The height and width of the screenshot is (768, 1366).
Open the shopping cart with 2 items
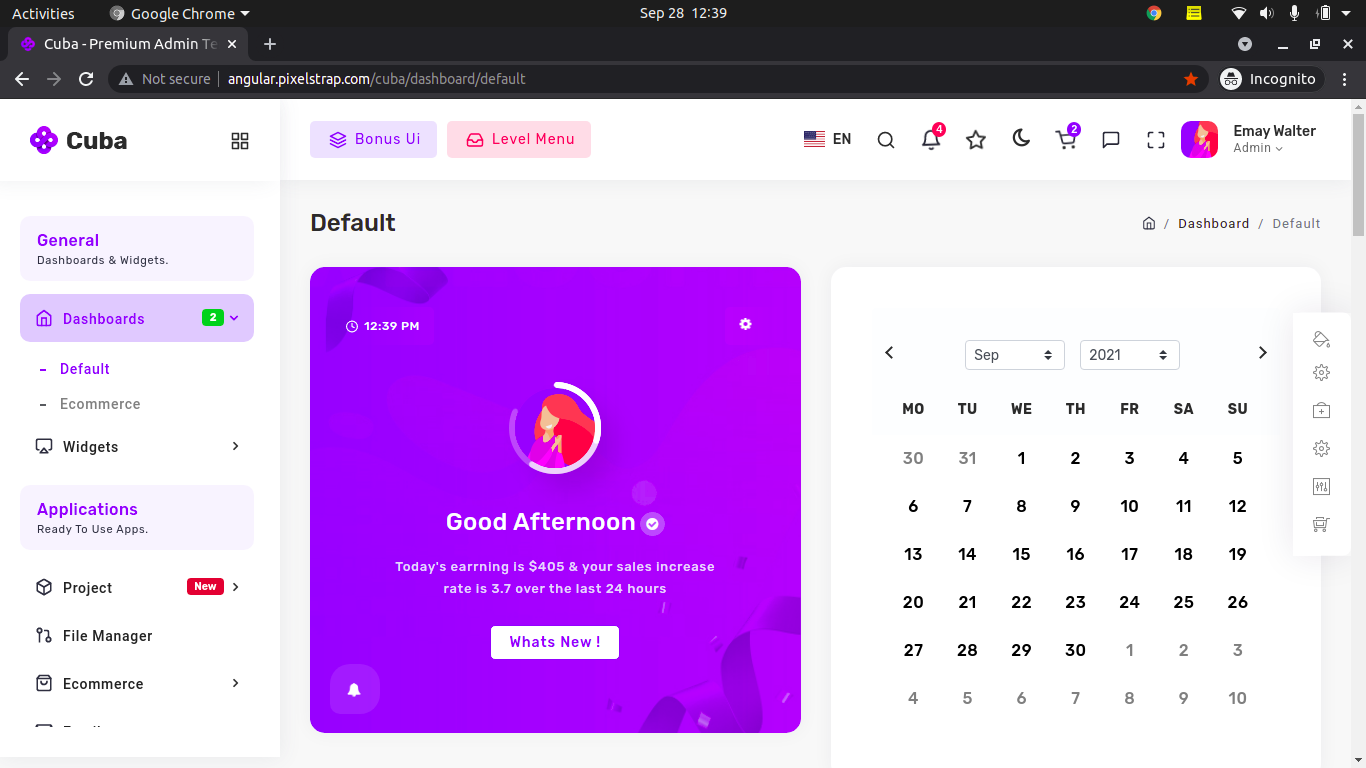tap(1066, 141)
